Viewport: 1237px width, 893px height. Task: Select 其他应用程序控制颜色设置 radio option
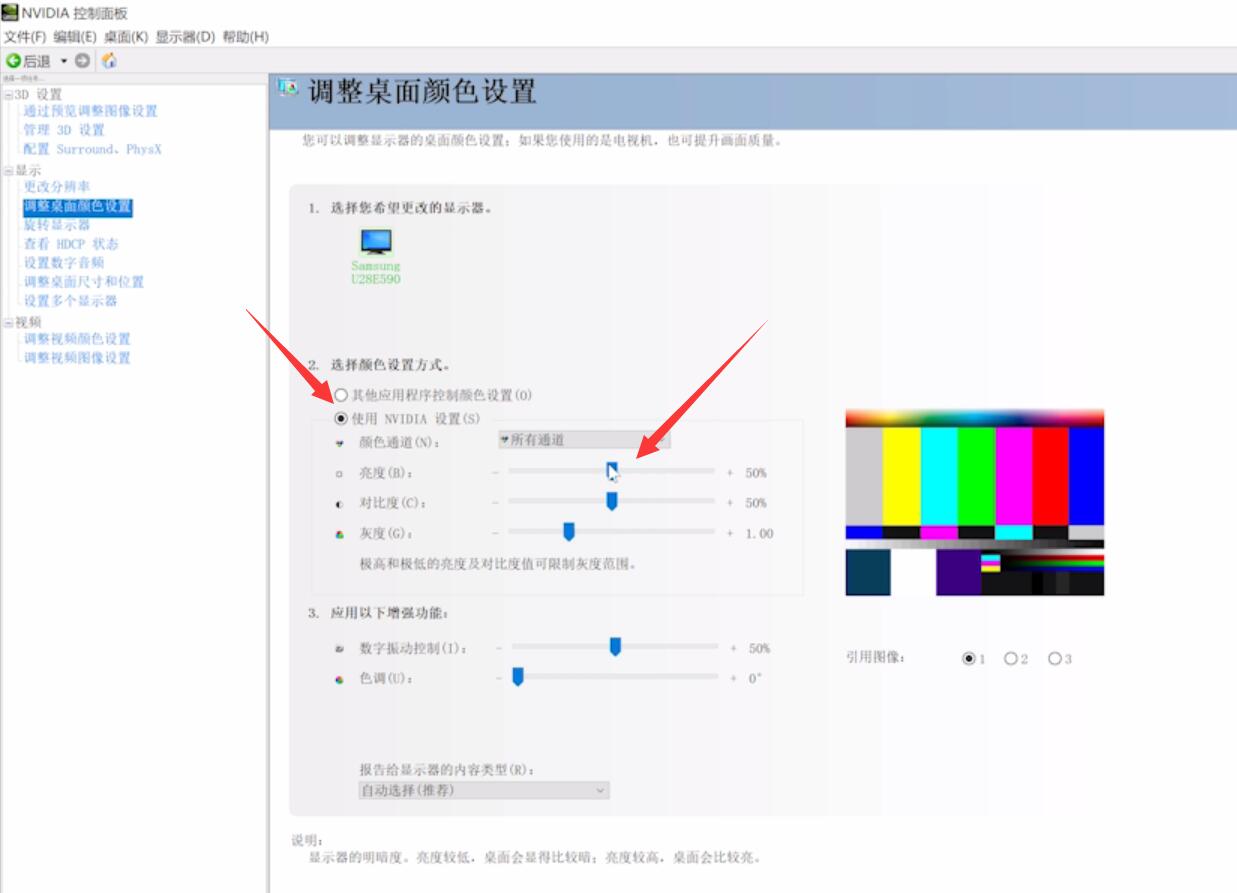tap(341, 393)
